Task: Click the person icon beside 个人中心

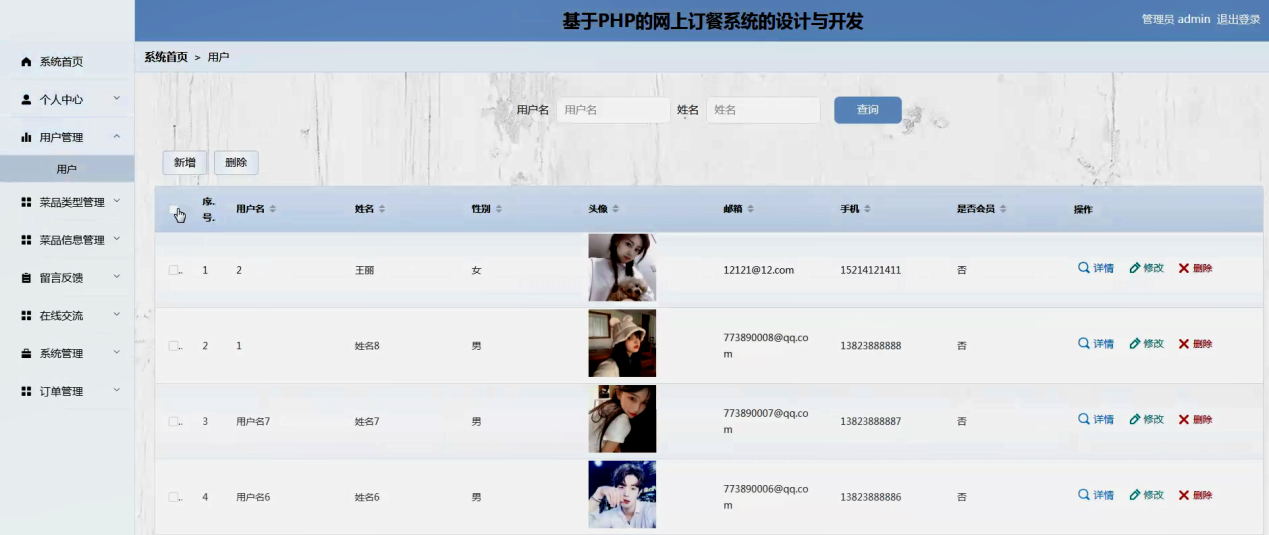Action: [x=27, y=100]
